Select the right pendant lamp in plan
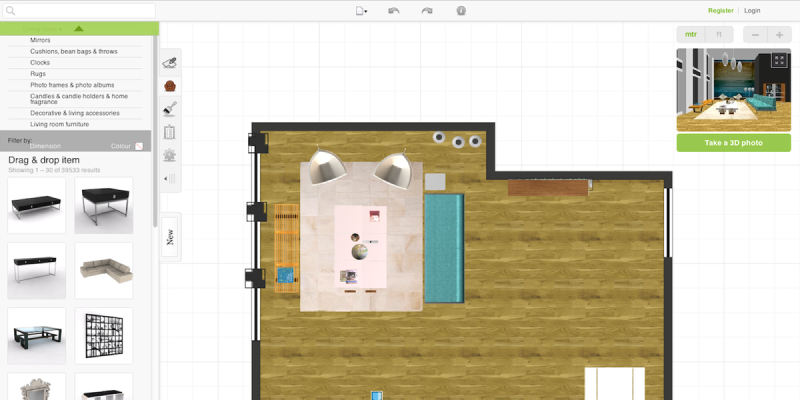 click(393, 169)
